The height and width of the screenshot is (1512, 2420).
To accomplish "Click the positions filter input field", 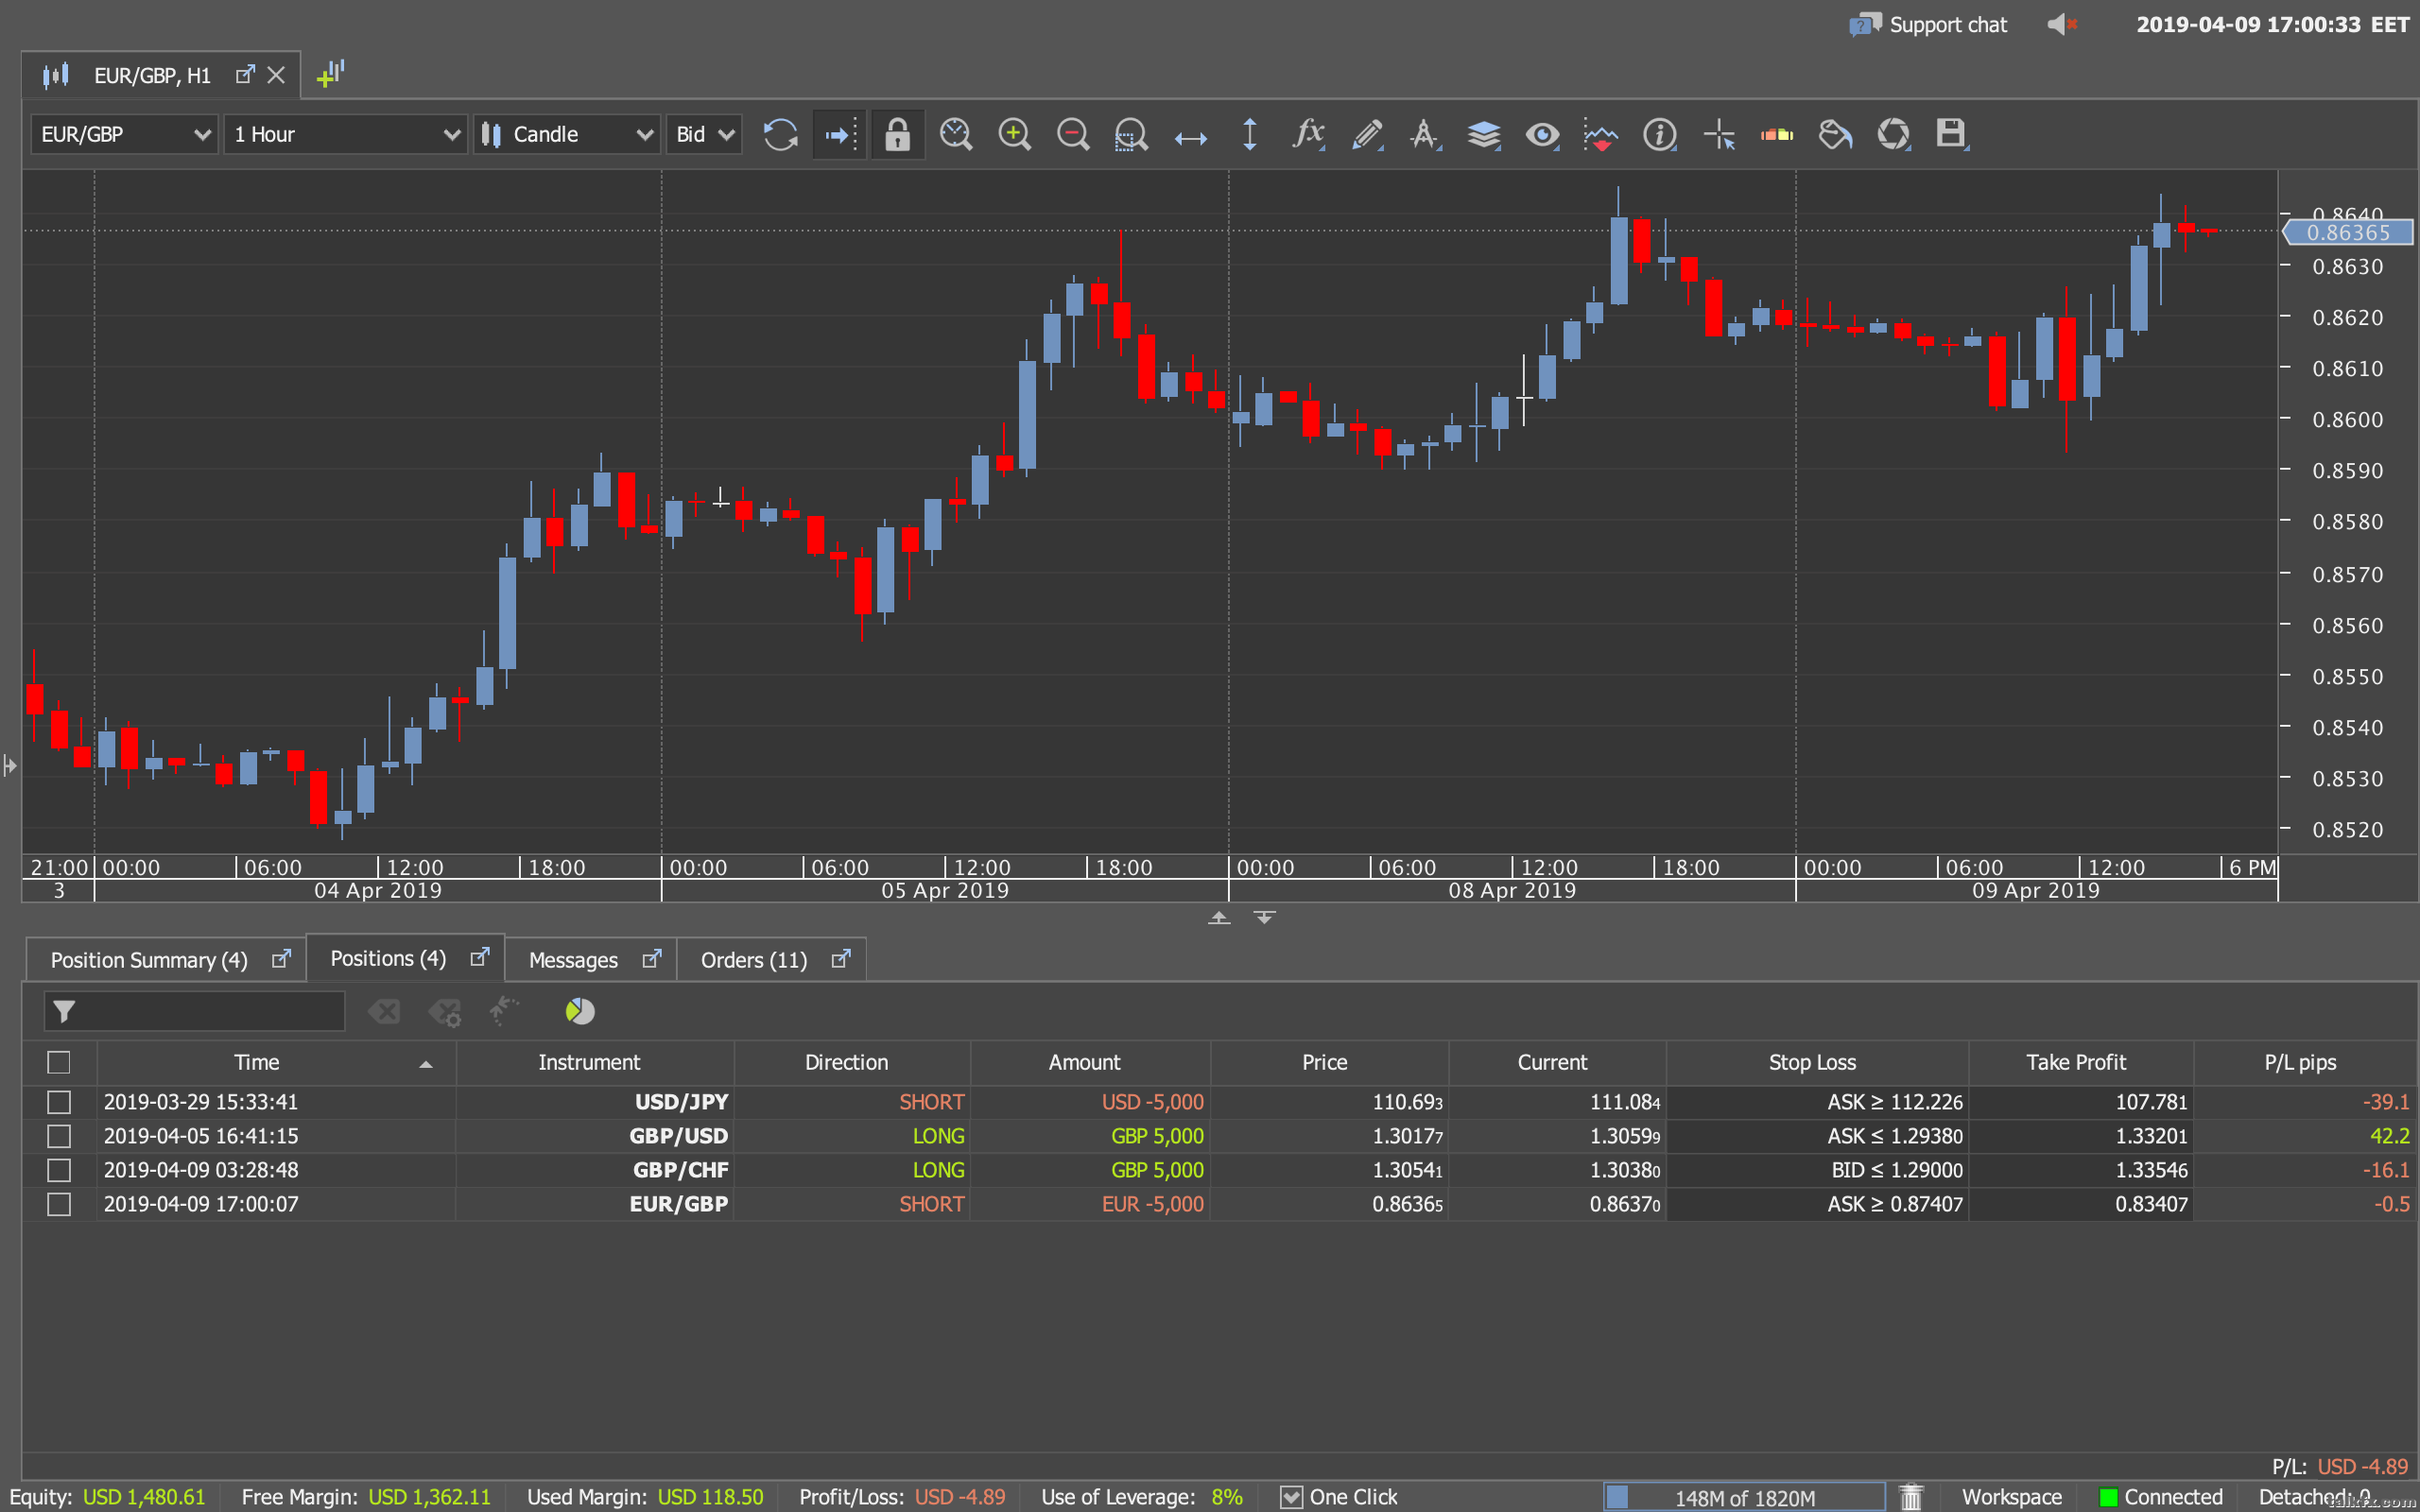I will point(195,1011).
